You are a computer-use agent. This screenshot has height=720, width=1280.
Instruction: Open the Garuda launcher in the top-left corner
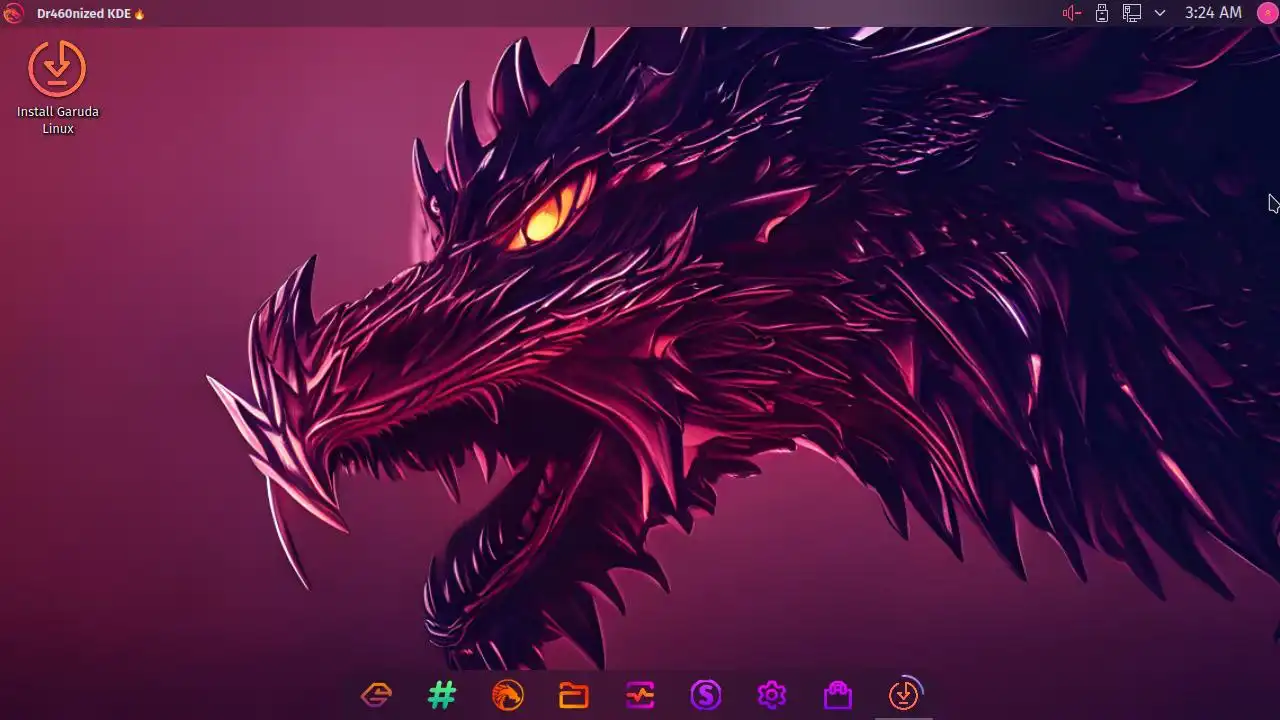point(13,13)
